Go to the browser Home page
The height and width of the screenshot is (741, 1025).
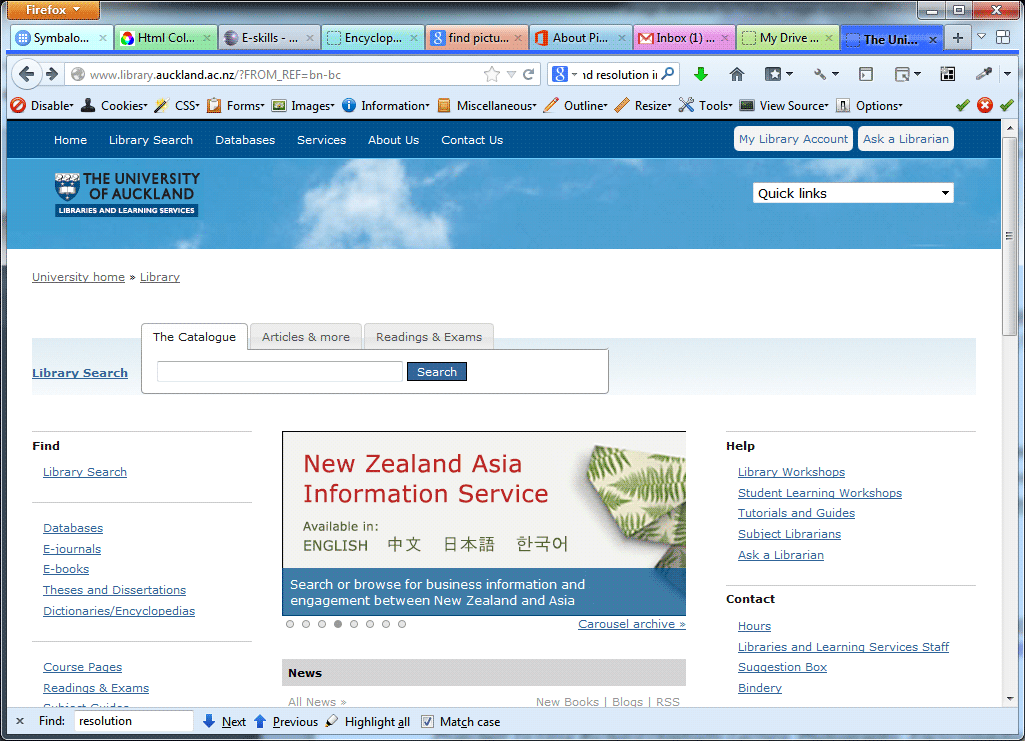point(737,74)
